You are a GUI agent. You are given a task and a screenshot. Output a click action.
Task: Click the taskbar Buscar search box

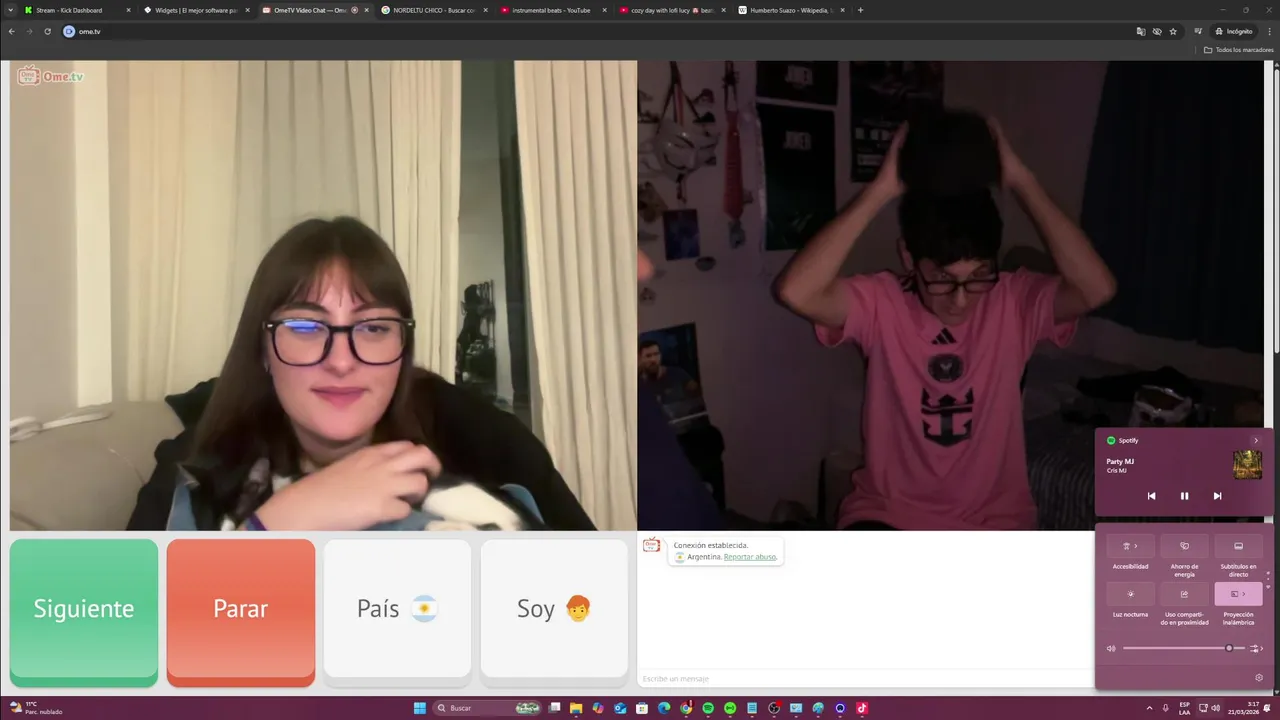pos(487,708)
